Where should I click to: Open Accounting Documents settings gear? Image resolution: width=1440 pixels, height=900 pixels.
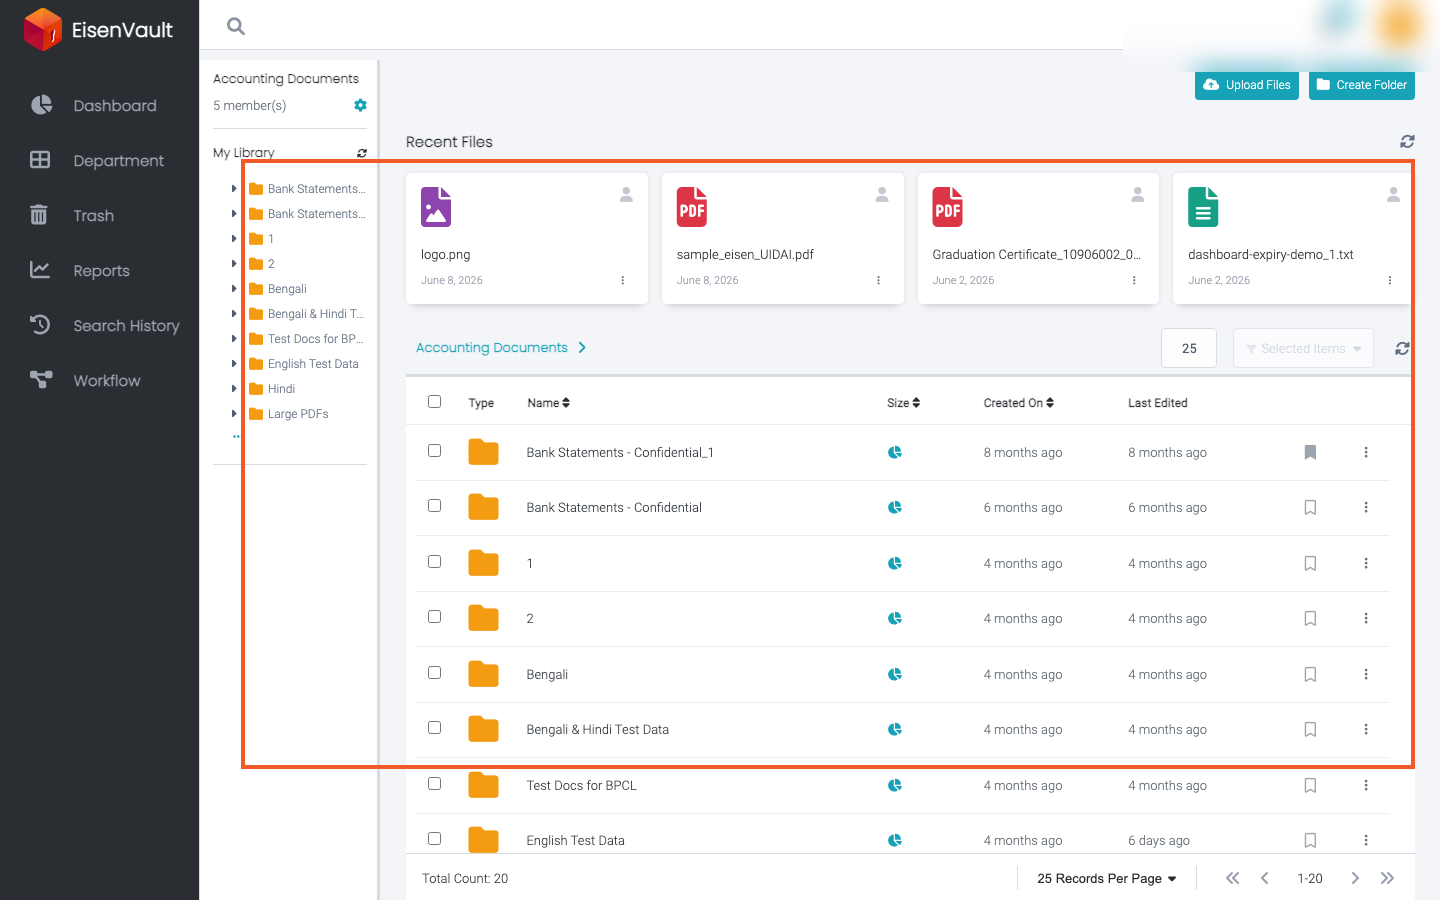(360, 105)
